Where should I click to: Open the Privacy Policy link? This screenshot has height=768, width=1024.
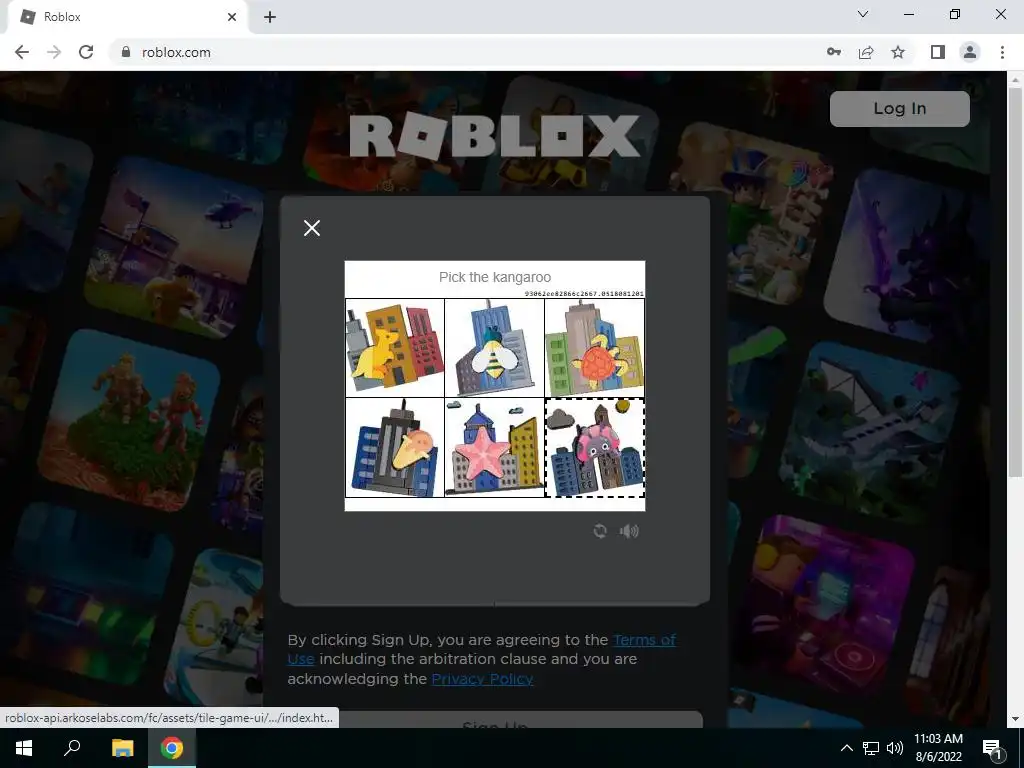482,679
